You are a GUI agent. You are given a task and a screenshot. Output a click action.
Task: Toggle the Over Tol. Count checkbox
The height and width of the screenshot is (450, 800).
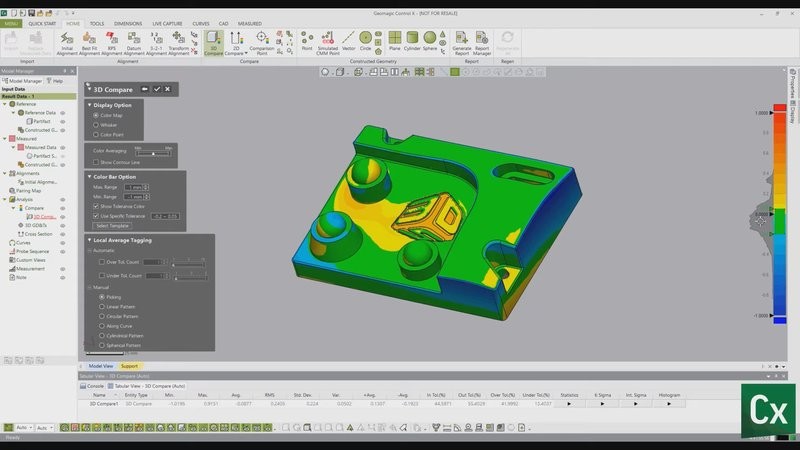pyautogui.click(x=101, y=261)
